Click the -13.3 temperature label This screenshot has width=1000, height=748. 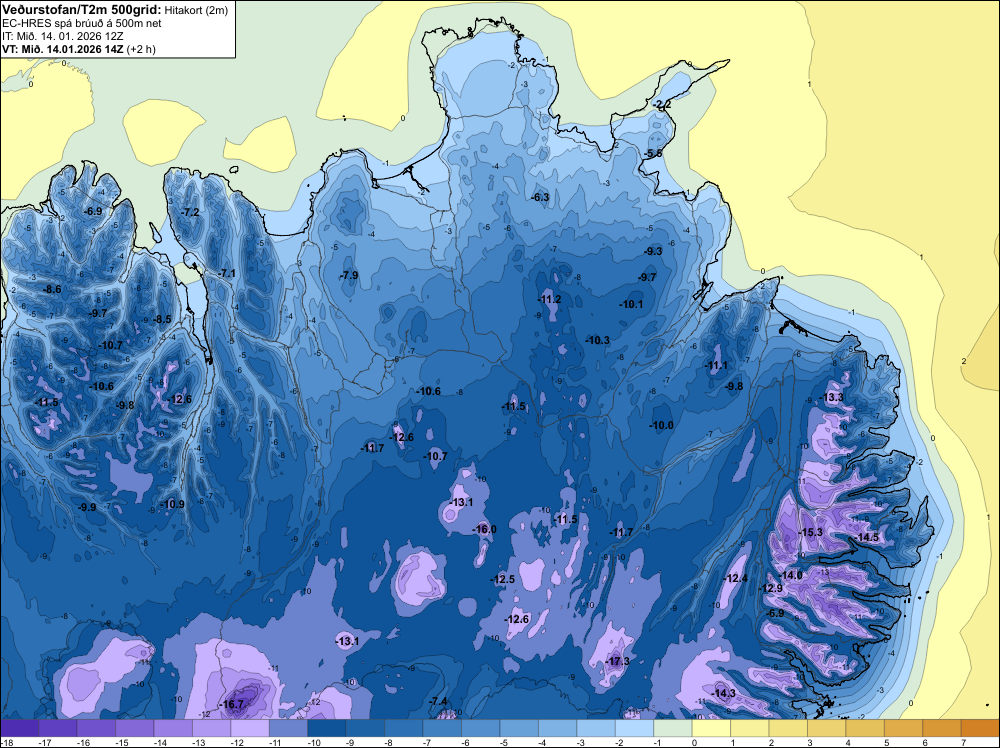[832, 398]
